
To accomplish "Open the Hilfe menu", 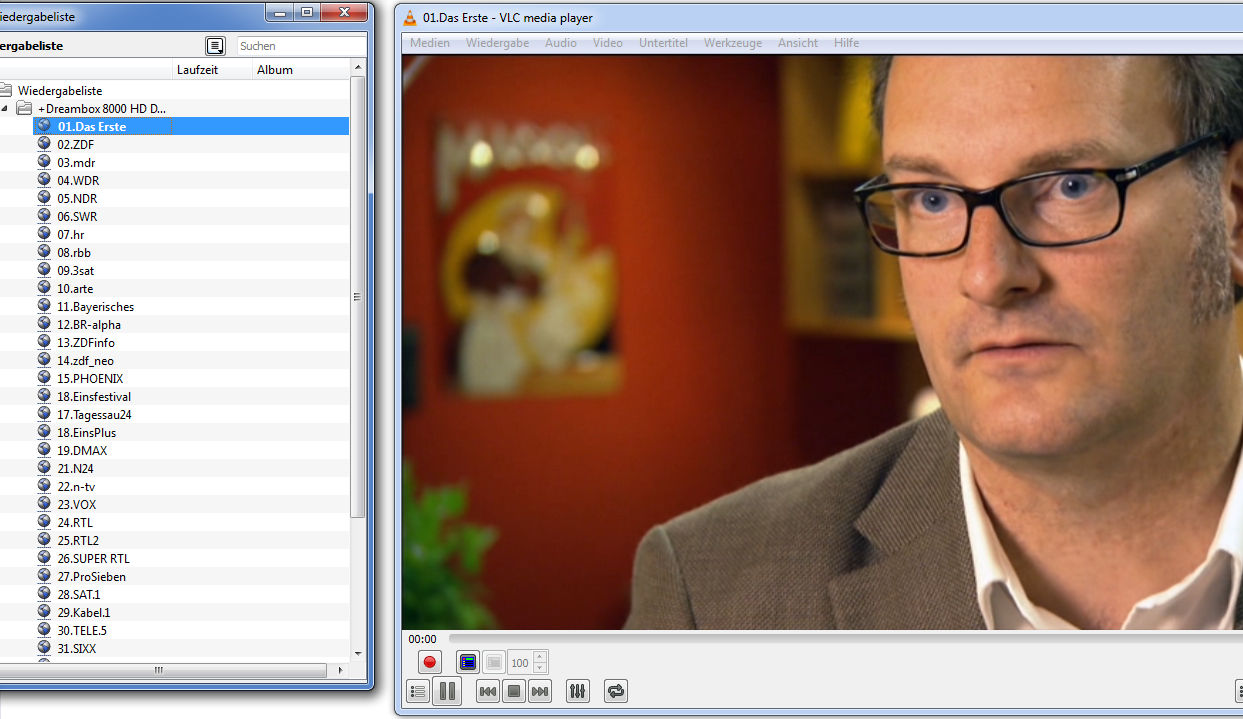I will pos(846,43).
